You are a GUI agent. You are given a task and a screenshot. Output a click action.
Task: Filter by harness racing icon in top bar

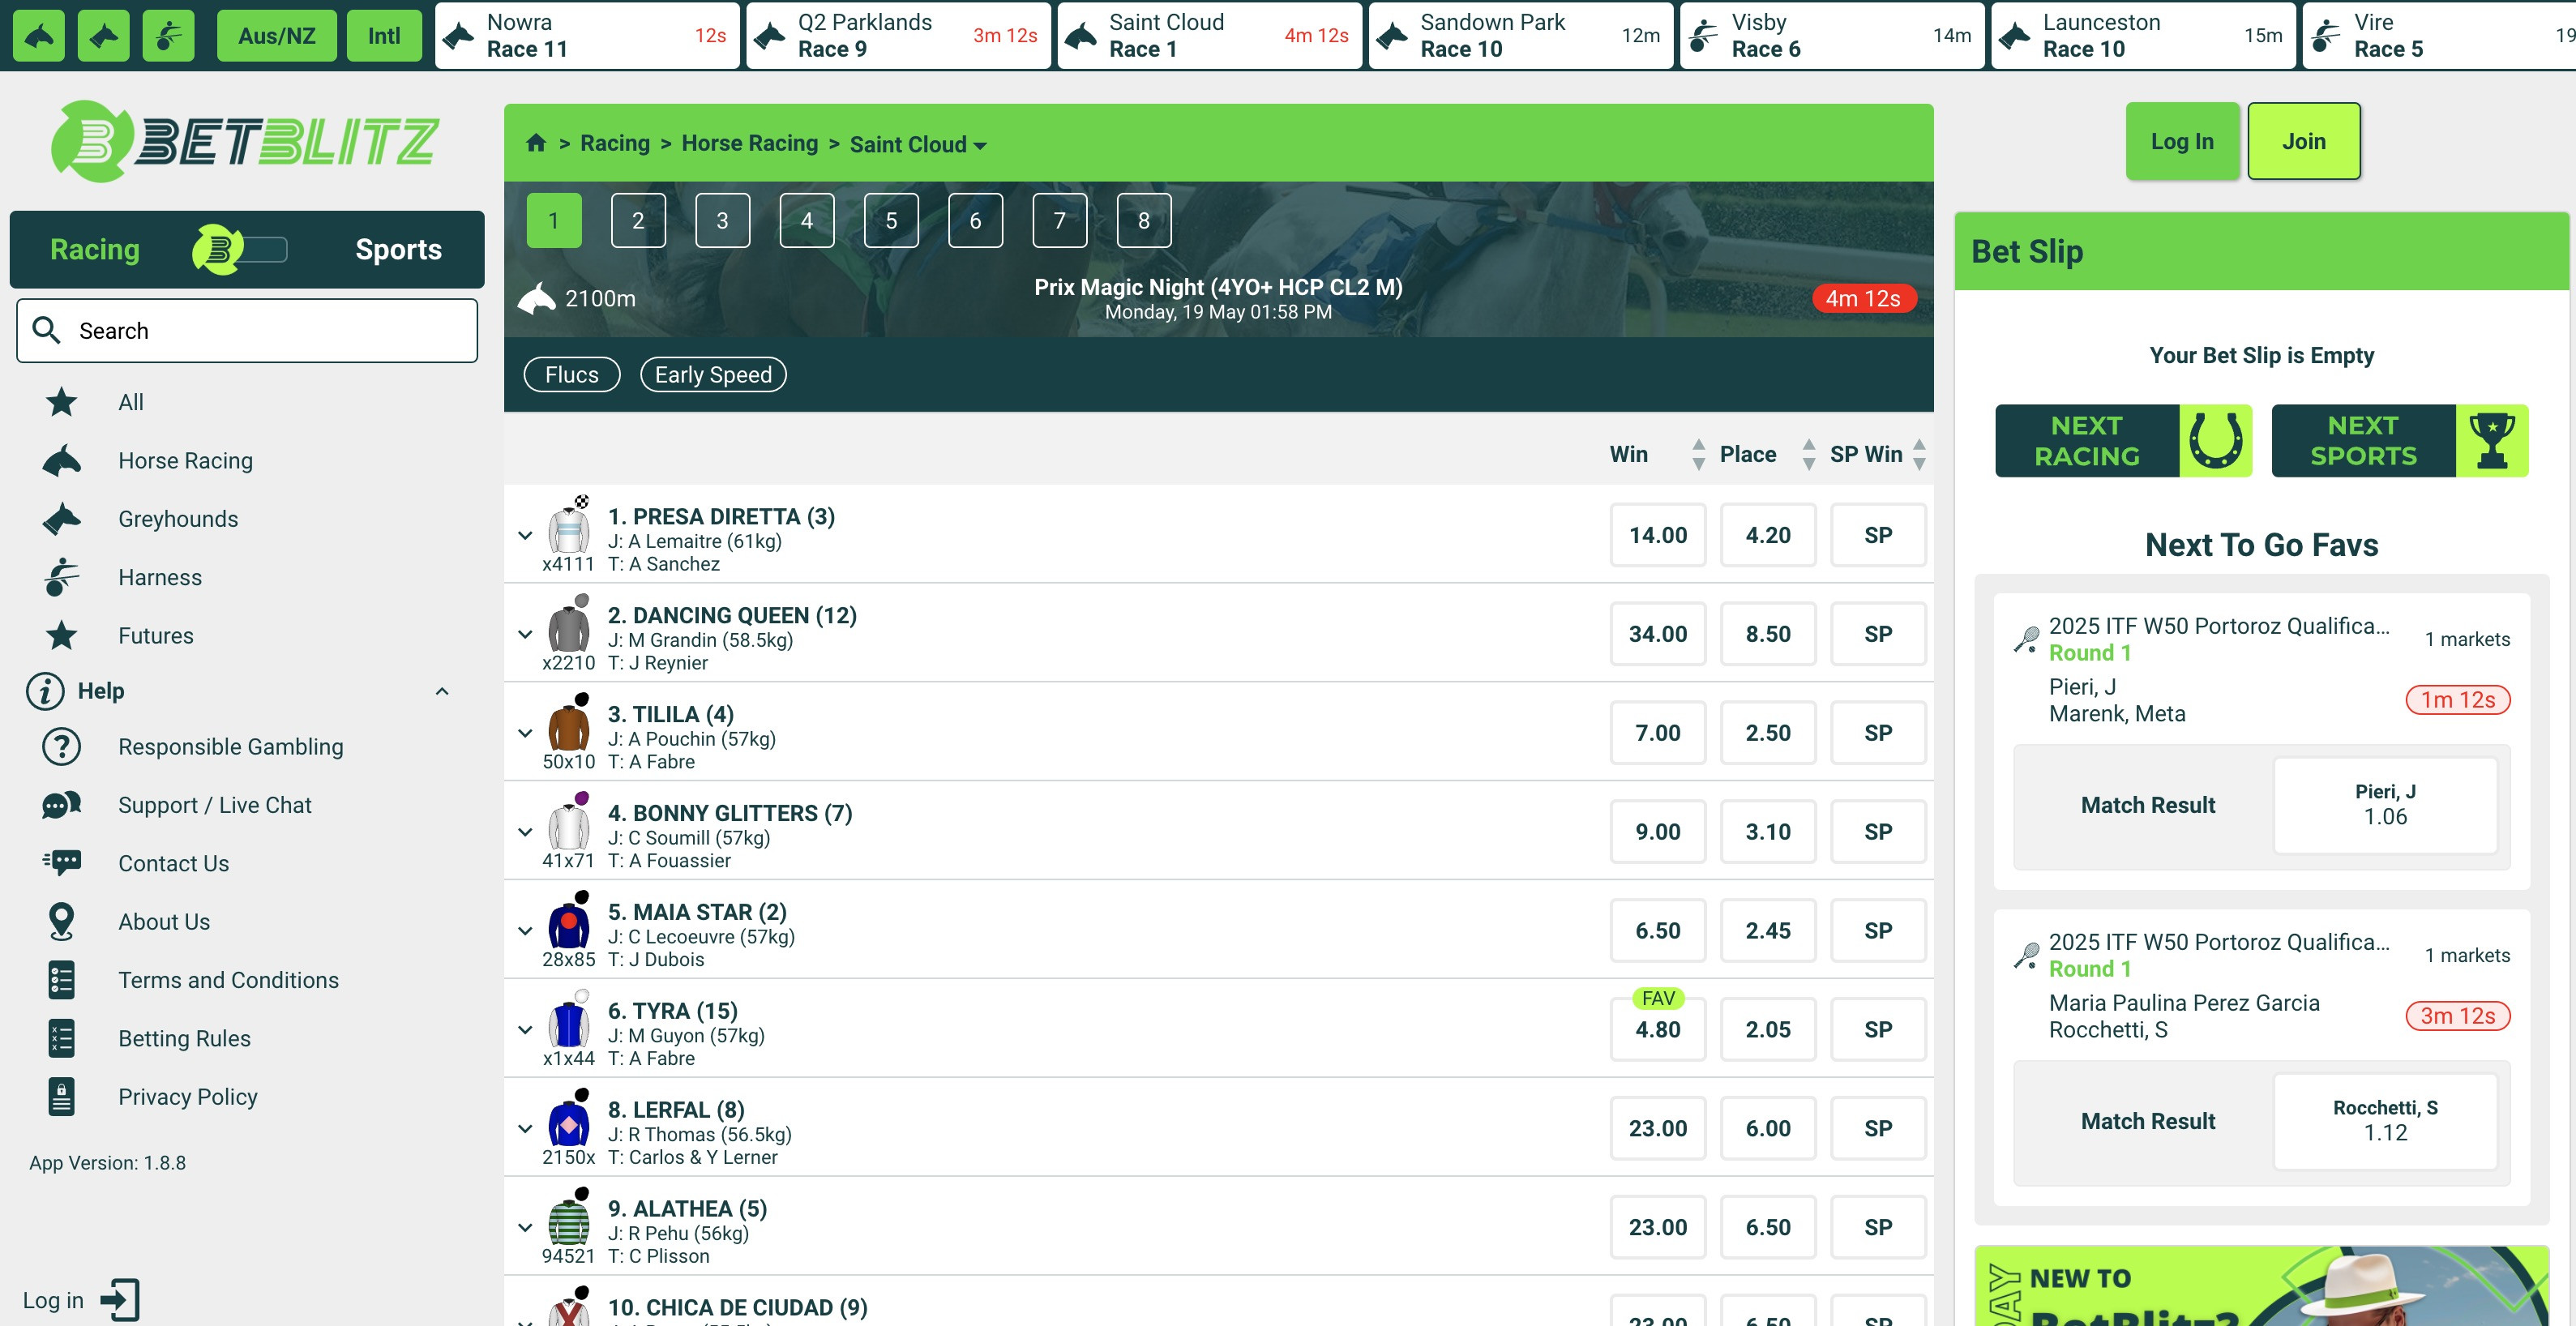pos(168,35)
